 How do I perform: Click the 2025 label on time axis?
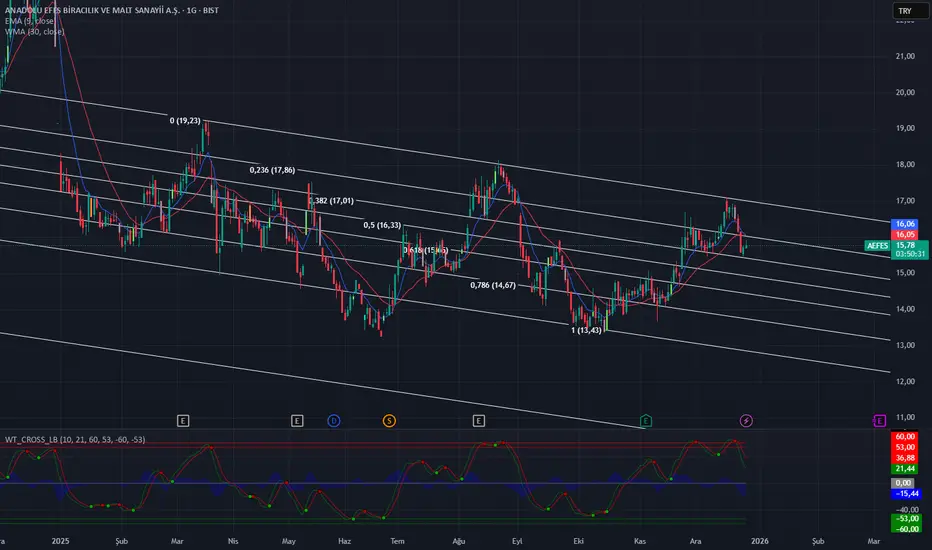click(60, 541)
